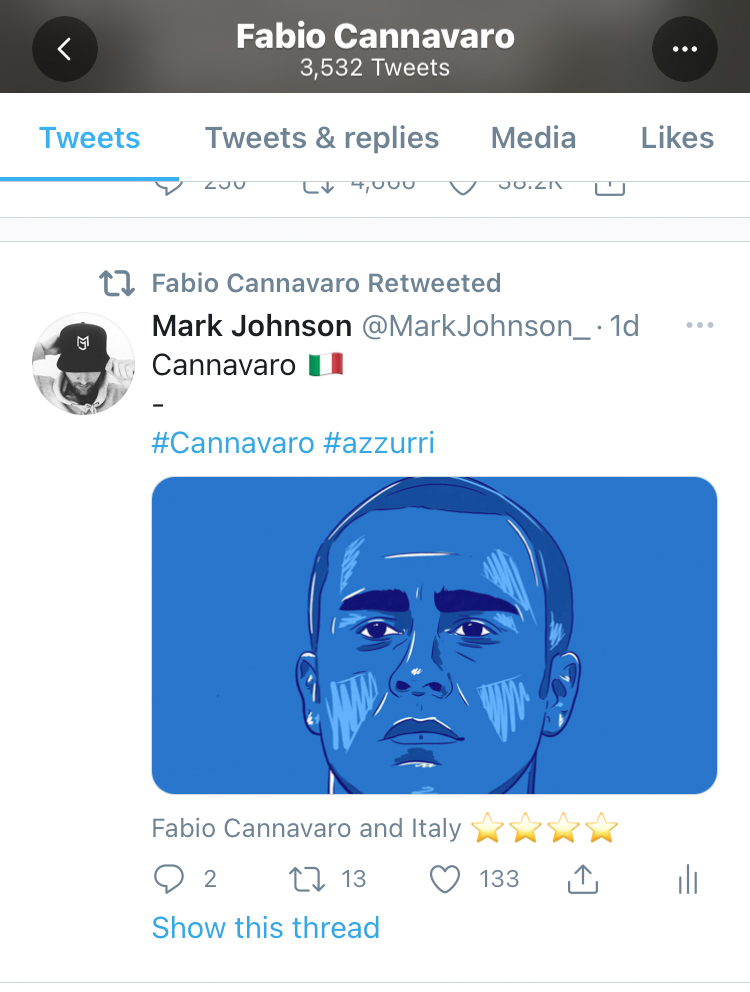This screenshot has height=992, width=750.
Task: Tap the Fabio Cannavaro Retweeted label
Action: point(326,284)
